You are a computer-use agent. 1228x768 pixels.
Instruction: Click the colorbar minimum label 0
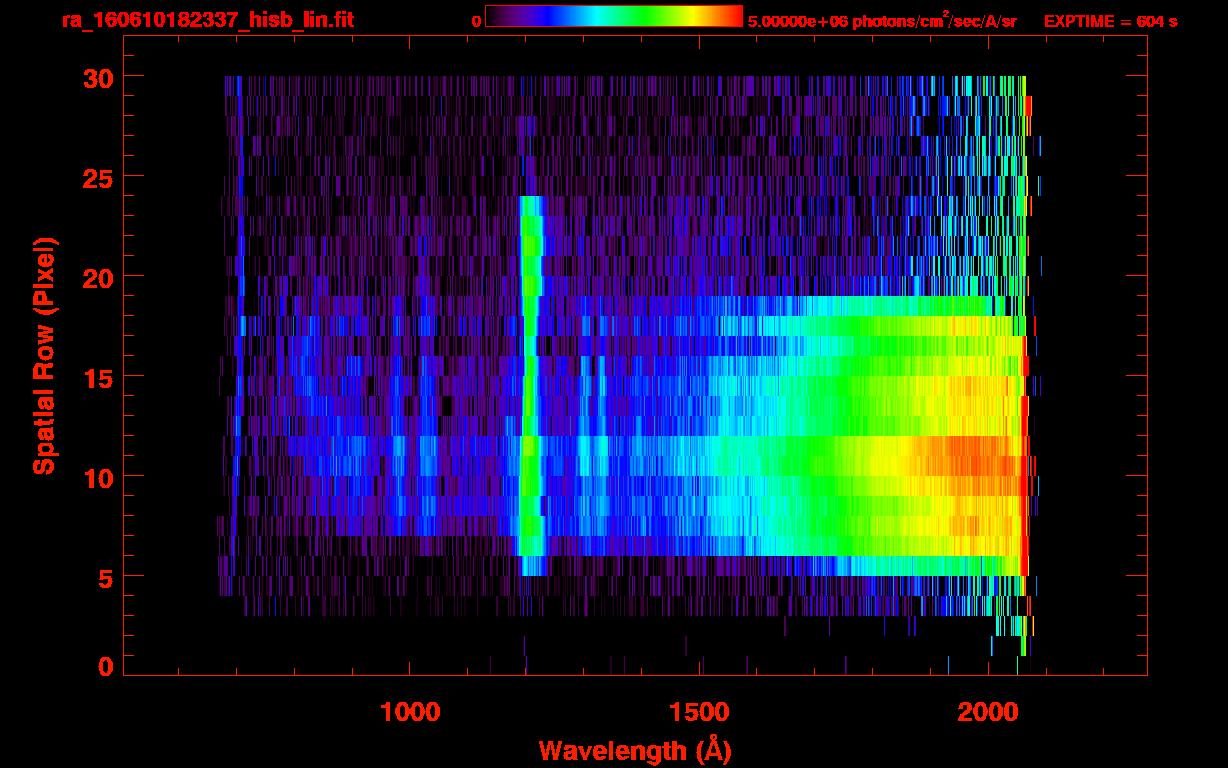[476, 21]
